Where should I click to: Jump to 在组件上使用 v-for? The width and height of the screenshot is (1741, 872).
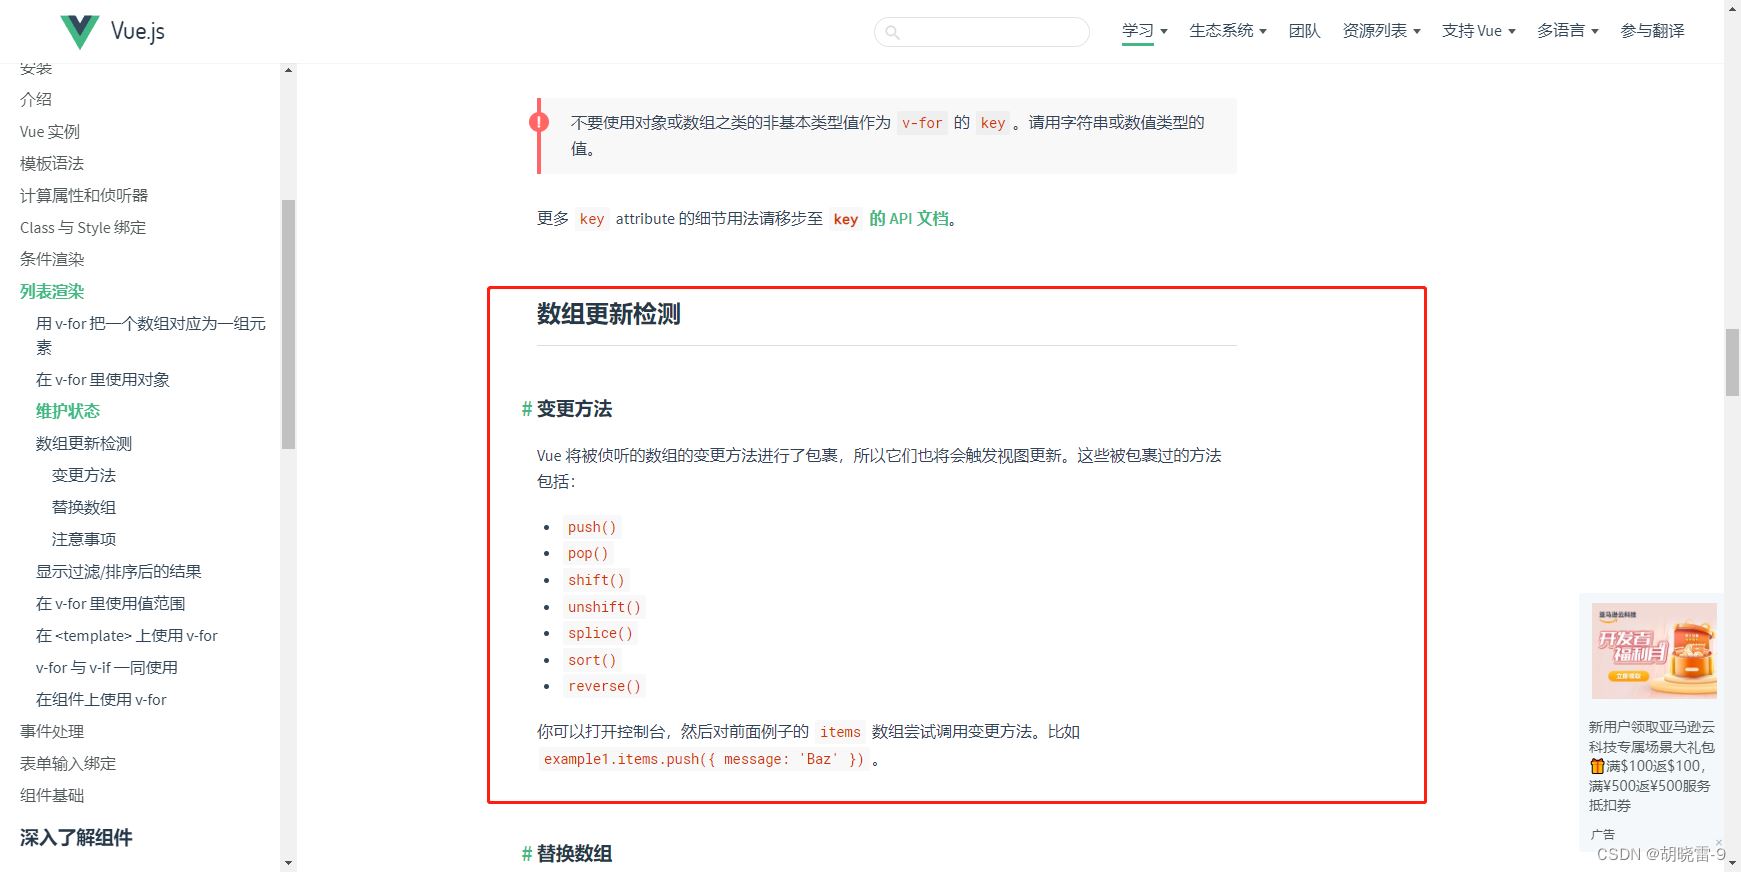[101, 699]
